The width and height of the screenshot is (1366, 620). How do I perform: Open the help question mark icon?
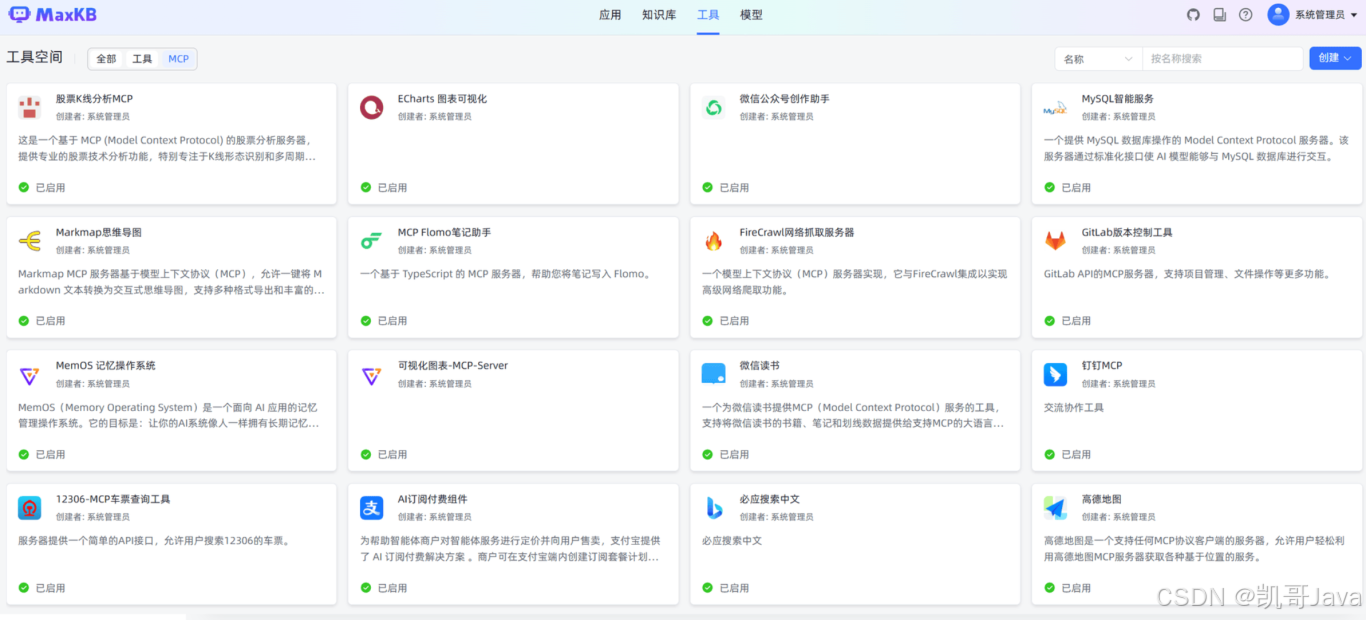click(1245, 15)
